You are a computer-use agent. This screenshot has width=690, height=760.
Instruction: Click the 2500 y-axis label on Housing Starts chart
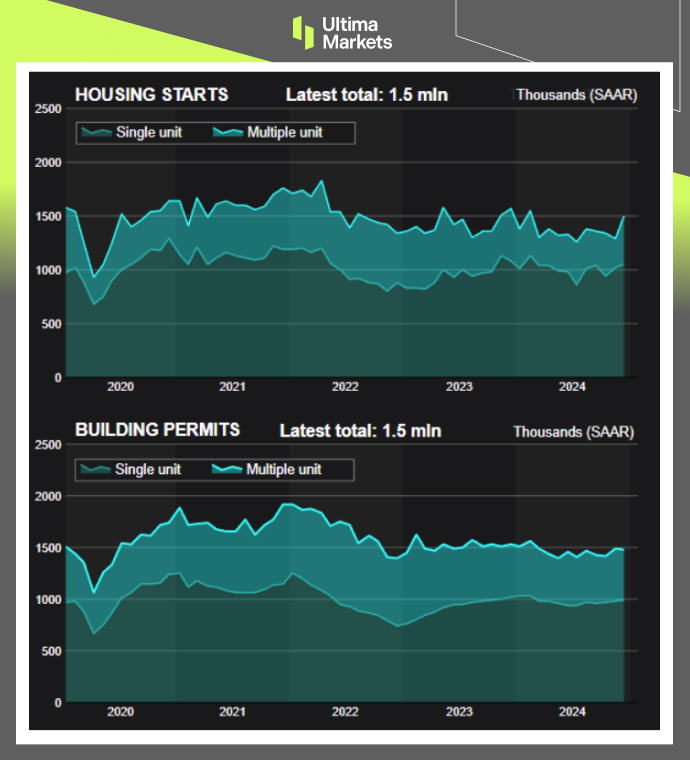[47, 109]
